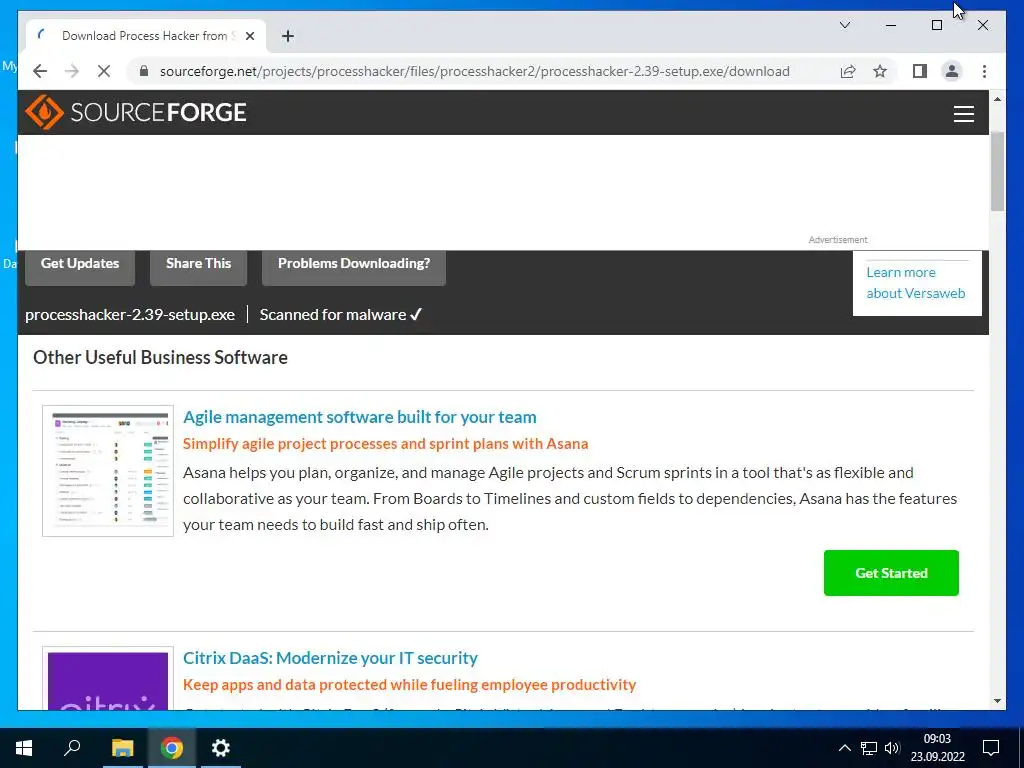Stop page loading with the X button
This screenshot has width=1024, height=768.
point(104,71)
